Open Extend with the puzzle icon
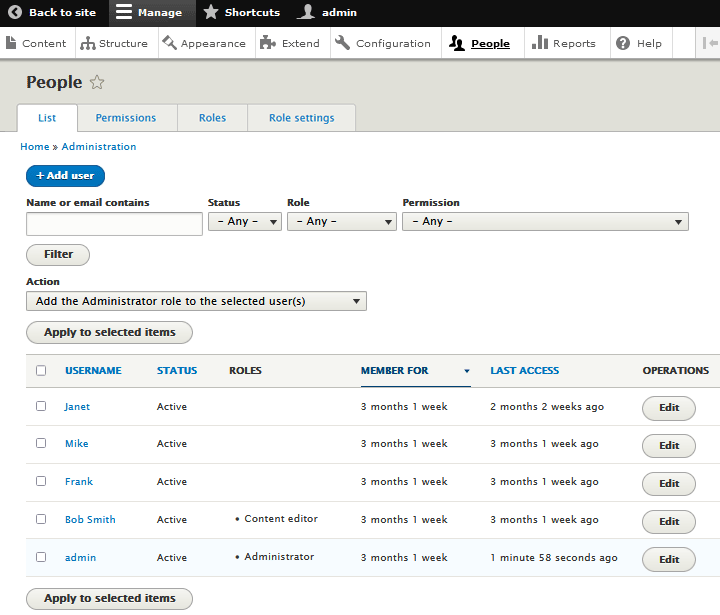 (268, 43)
